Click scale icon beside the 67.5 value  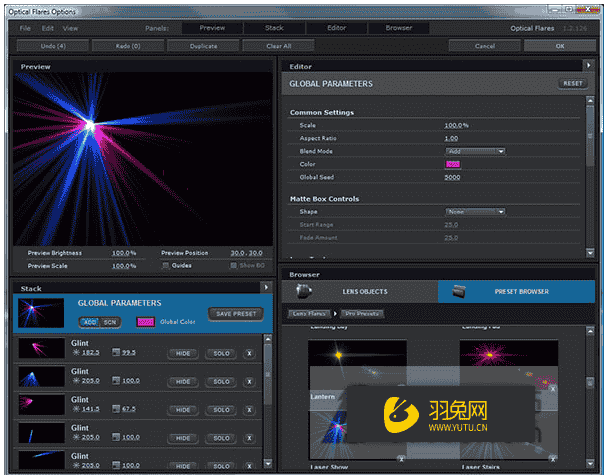(116, 409)
